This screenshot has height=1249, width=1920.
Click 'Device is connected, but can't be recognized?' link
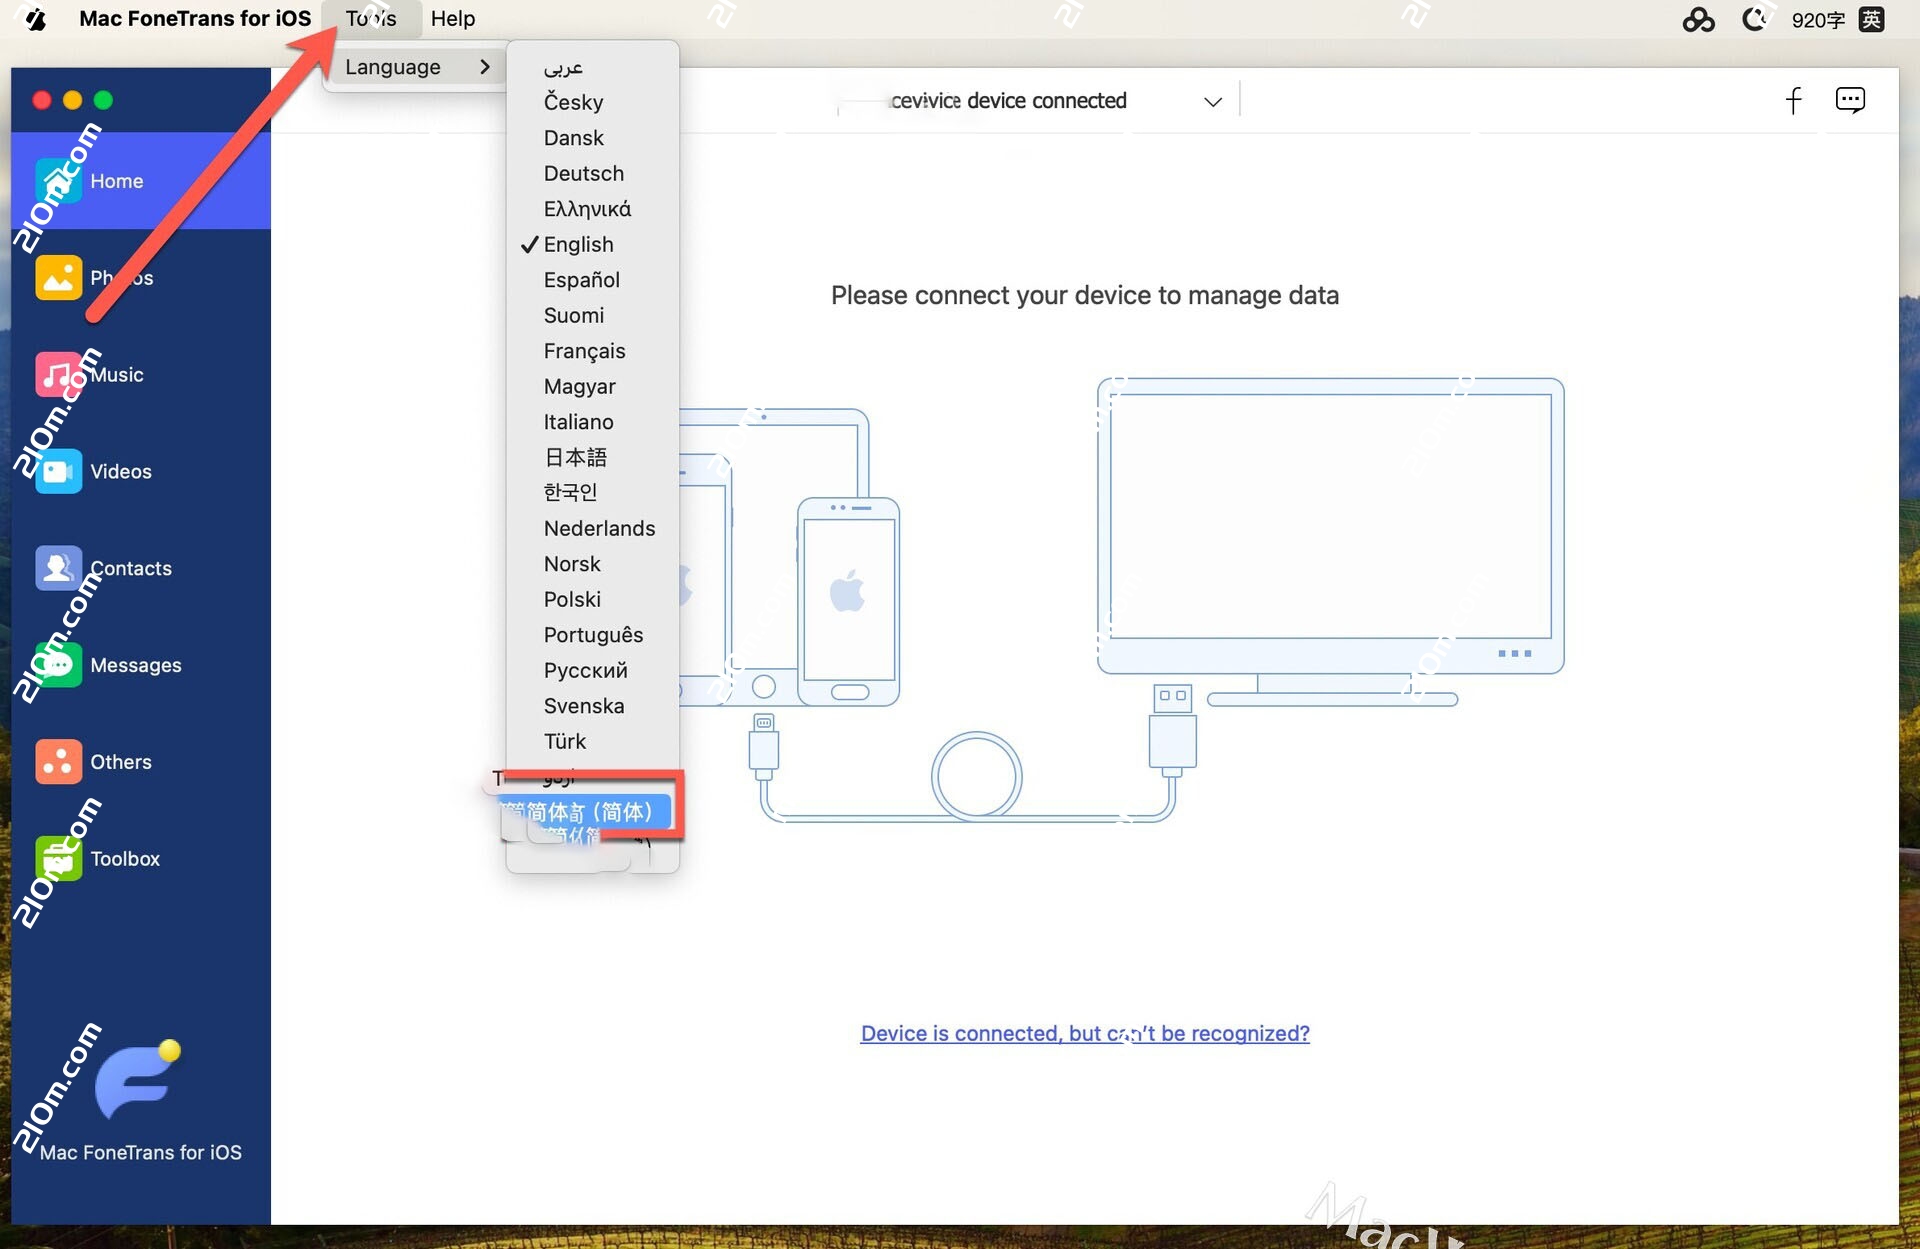click(1084, 1033)
